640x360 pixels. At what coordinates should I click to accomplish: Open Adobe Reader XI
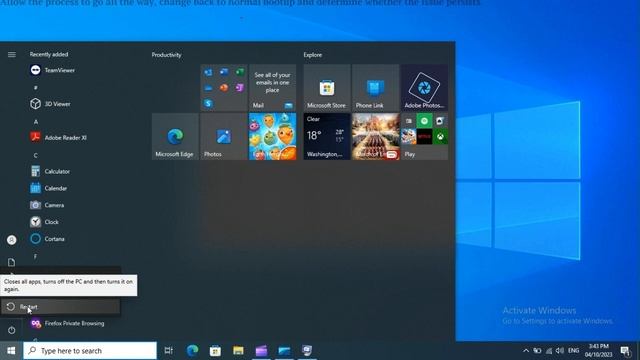58,138
